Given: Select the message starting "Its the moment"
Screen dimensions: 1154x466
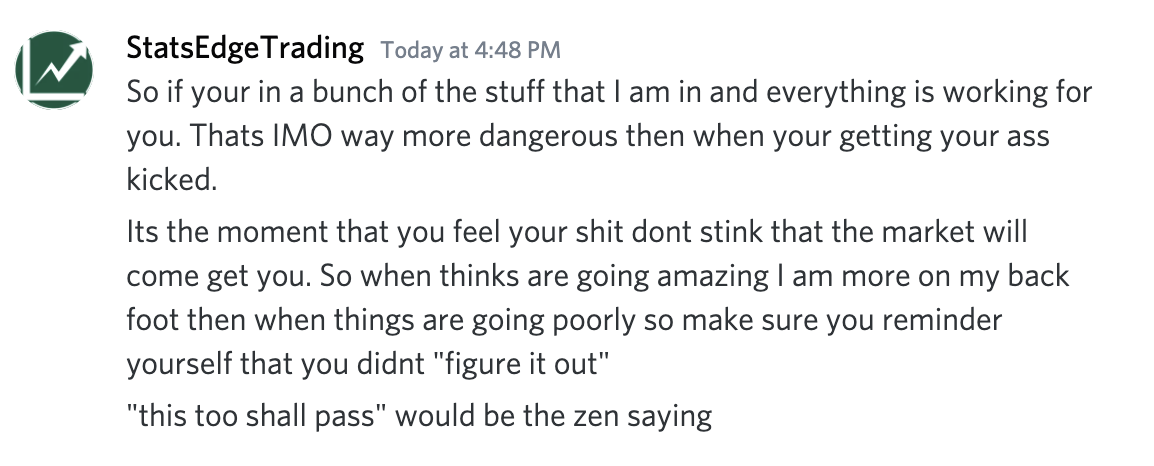Looking at the screenshot, I should pyautogui.click(x=598, y=298).
